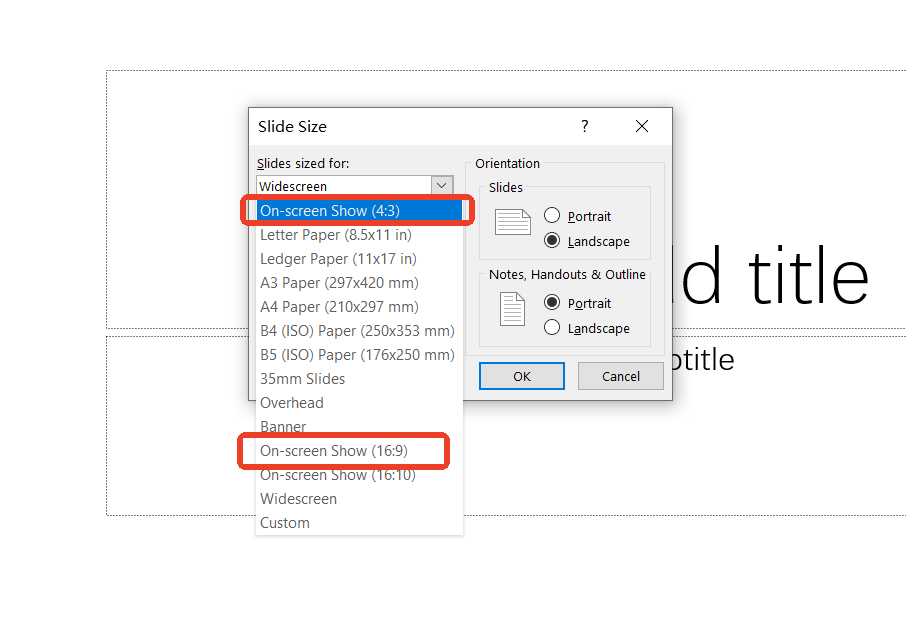Choose Landscape for Notes, Handouts & Outline
The width and height of the screenshot is (906, 638).
click(552, 328)
